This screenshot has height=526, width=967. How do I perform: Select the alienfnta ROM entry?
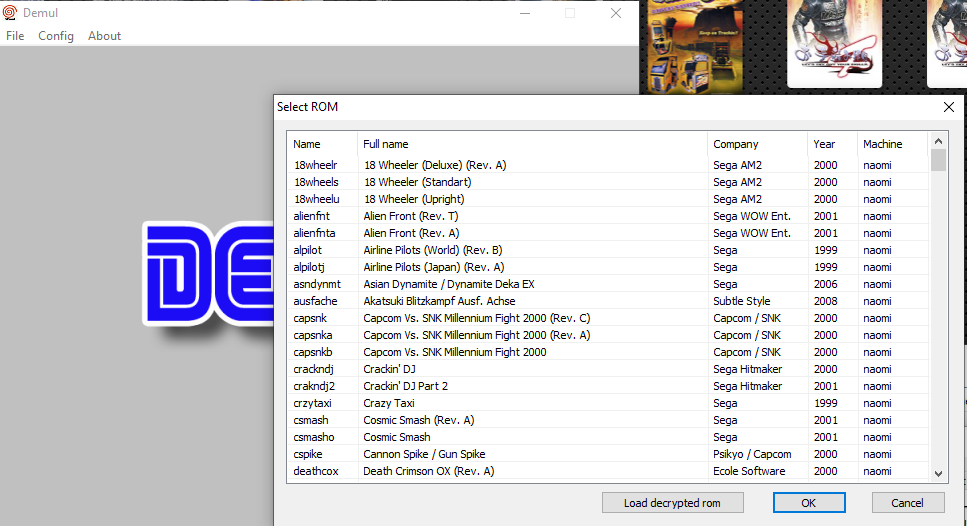tap(608, 233)
